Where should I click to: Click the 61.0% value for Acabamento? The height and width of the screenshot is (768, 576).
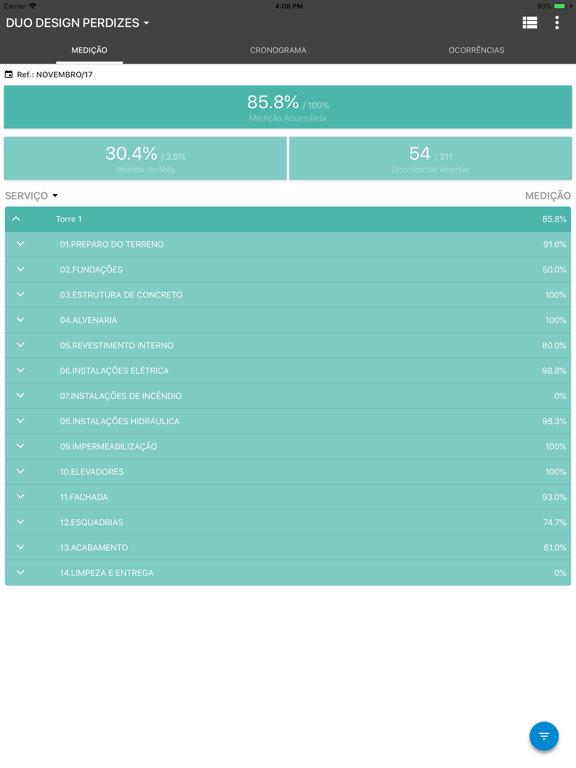click(x=555, y=548)
